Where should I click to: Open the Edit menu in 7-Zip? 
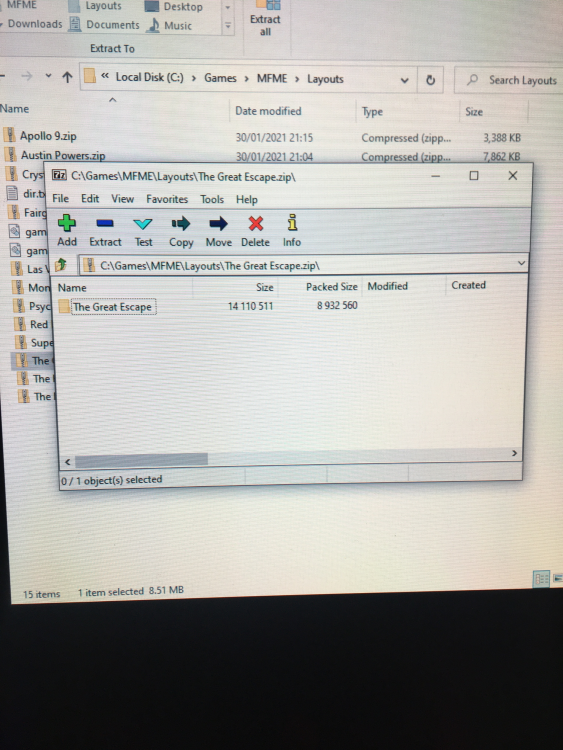[x=90, y=199]
